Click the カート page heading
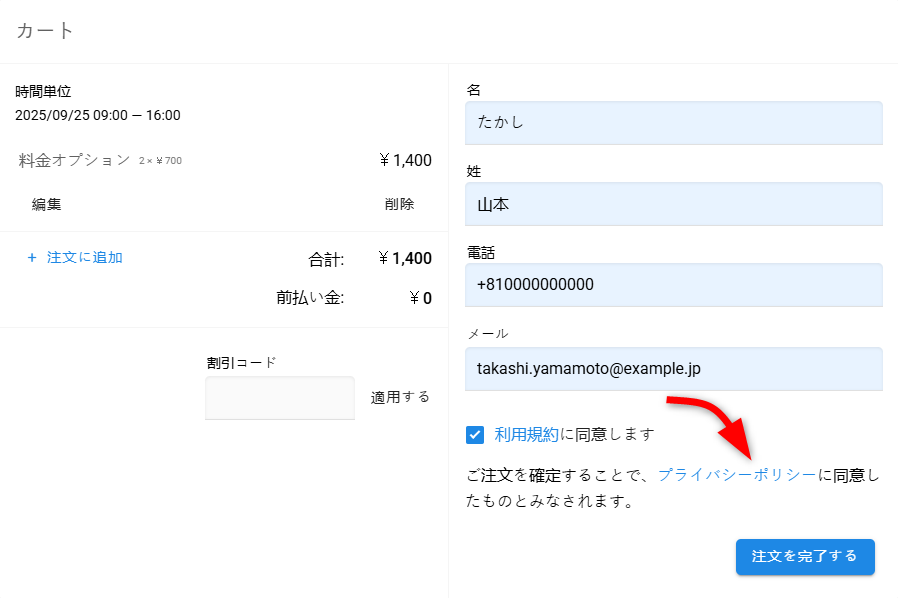The width and height of the screenshot is (898, 598). pos(46,30)
